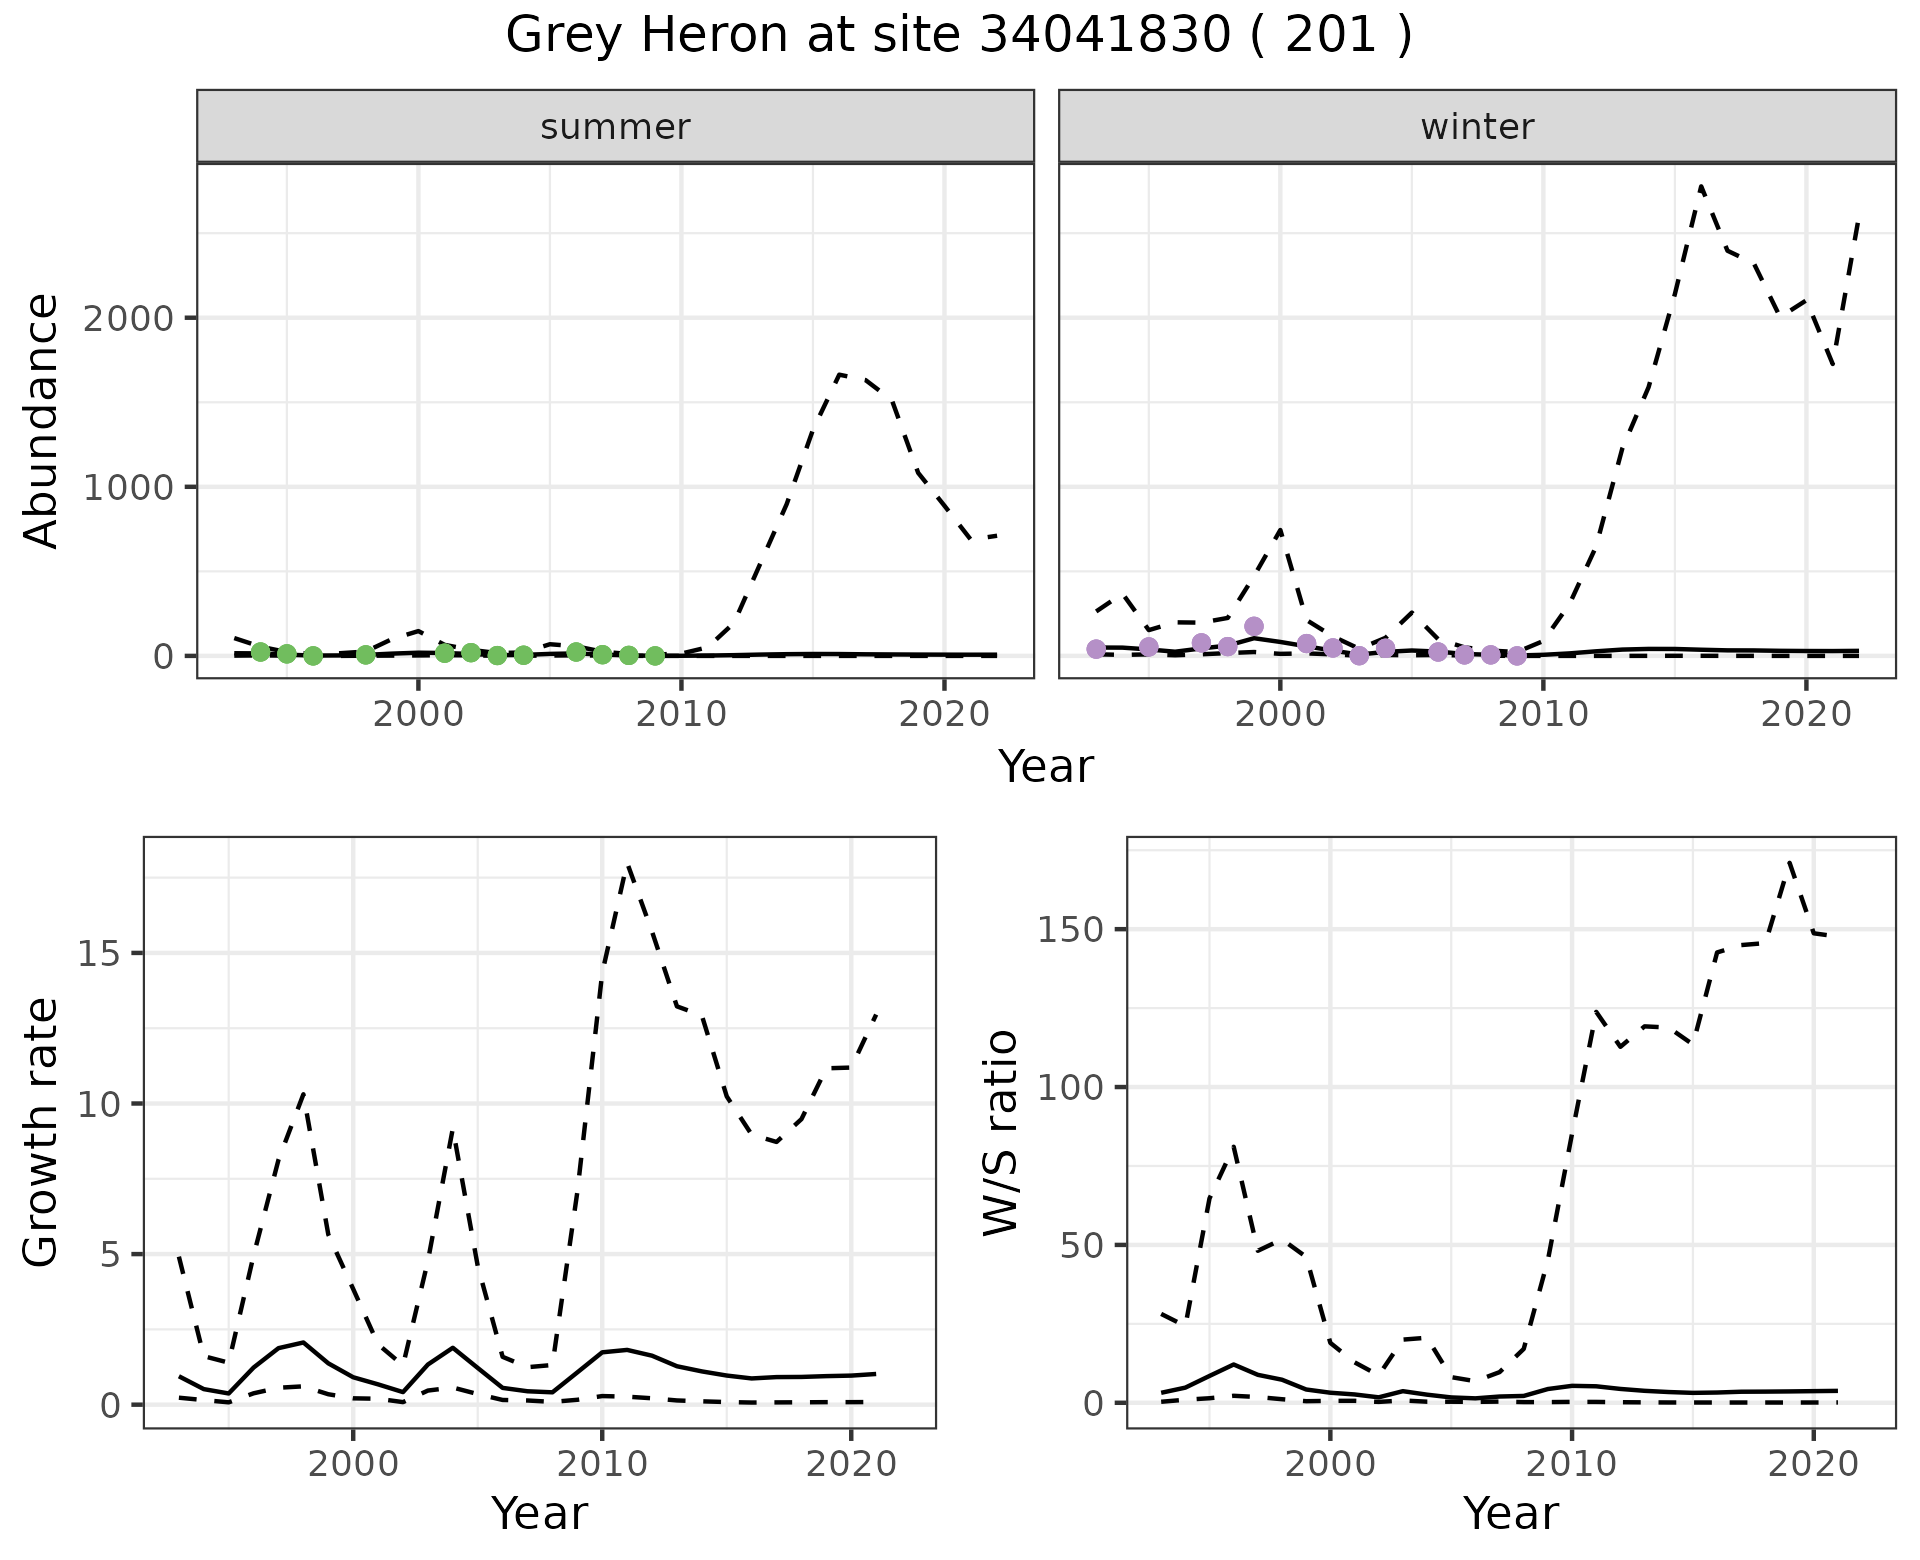
Task: Click the Year label under the W/S ratio plot
Action: [1510, 1513]
